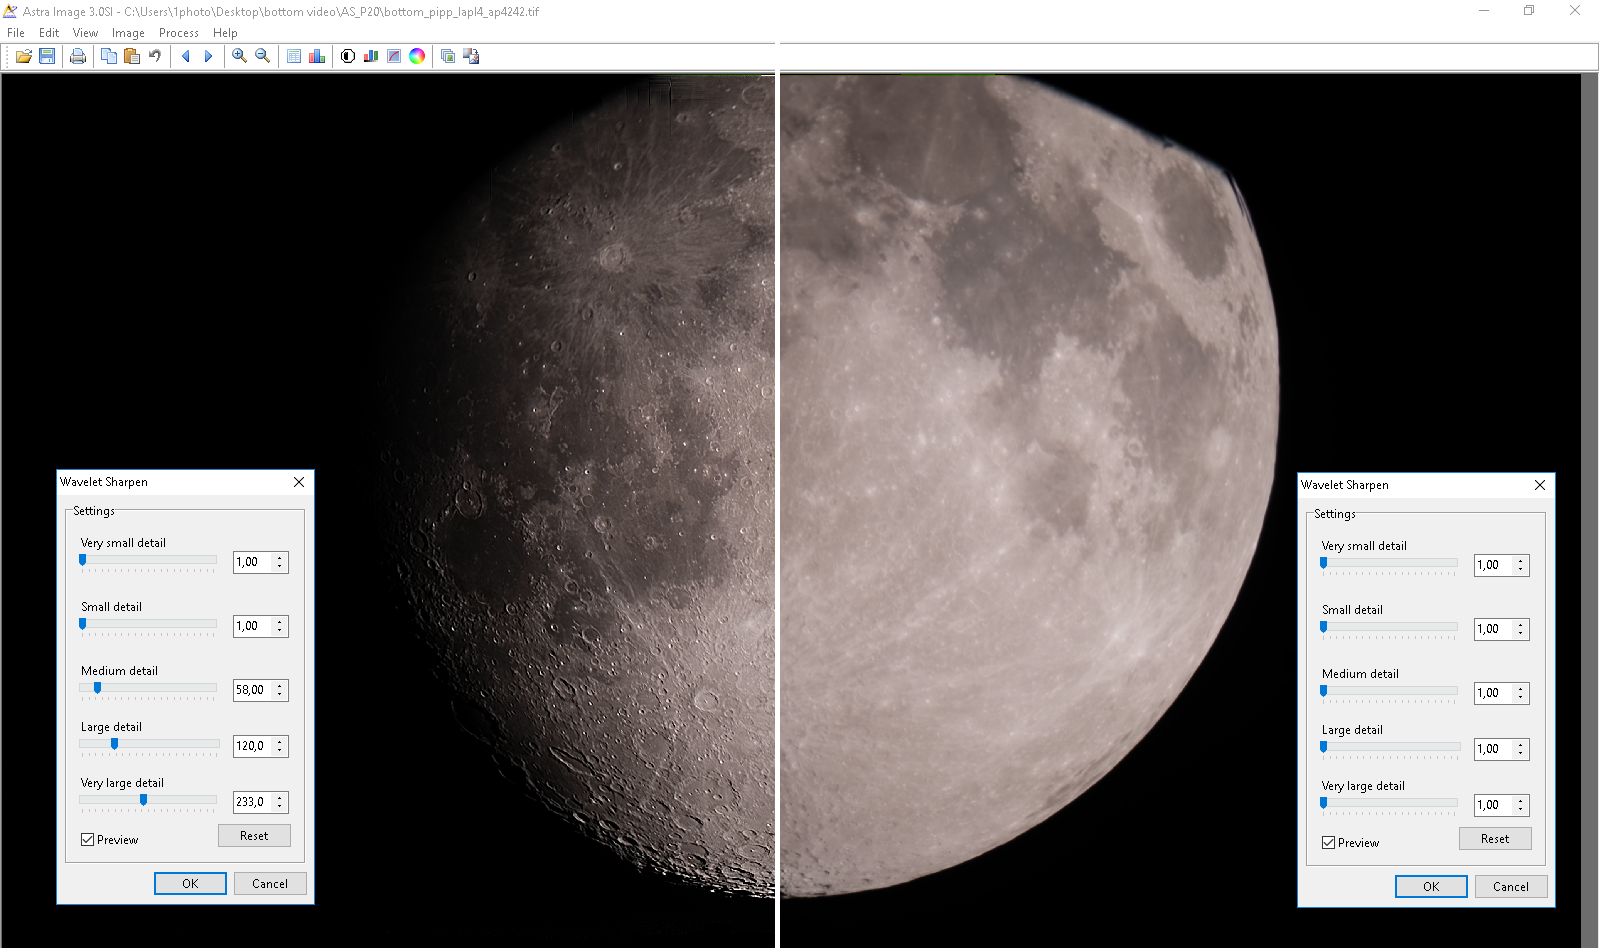Screen dimensions: 1600x948
Task: Click the Print icon in toolbar
Action: (78, 57)
